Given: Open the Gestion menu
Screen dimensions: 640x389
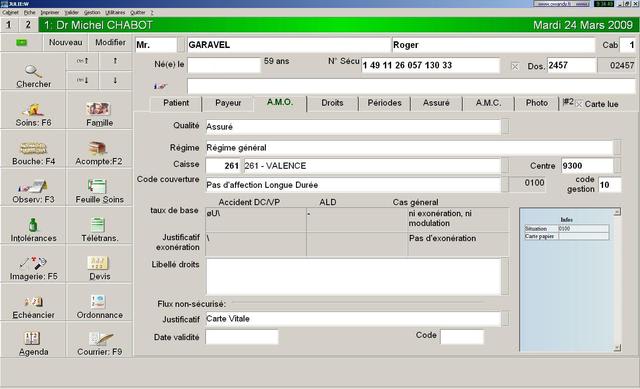Looking at the screenshot, I should (92, 13).
